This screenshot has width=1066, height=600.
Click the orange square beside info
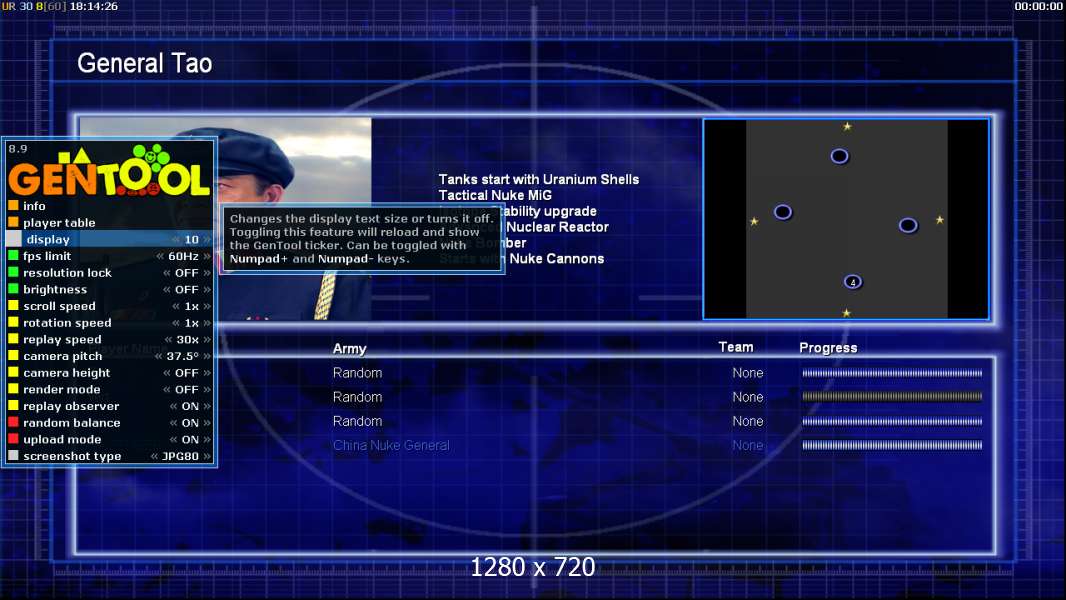pos(13,205)
